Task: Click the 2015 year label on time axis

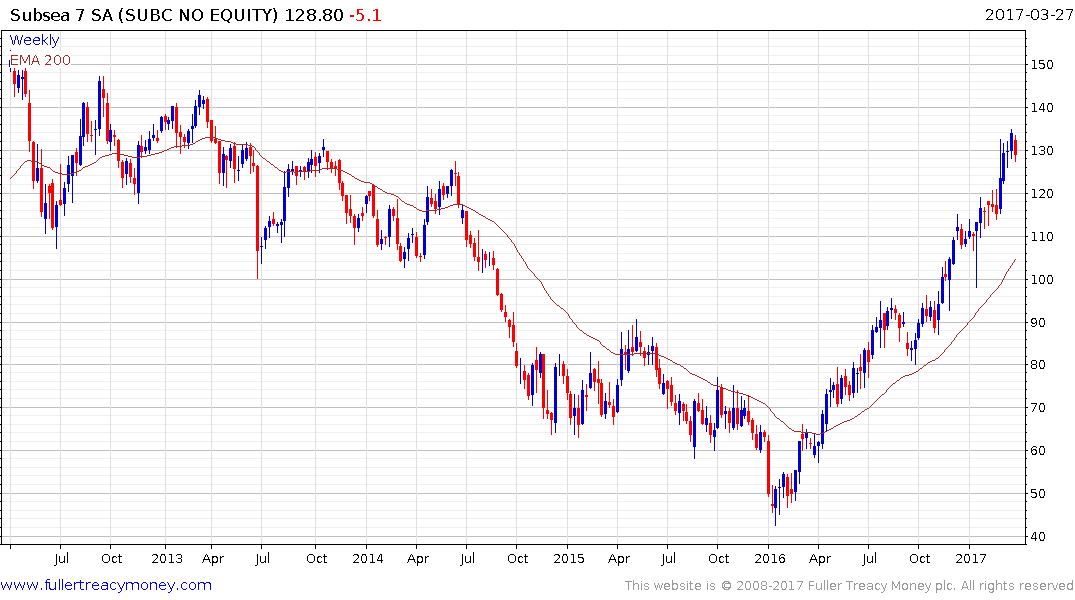Action: pos(568,558)
